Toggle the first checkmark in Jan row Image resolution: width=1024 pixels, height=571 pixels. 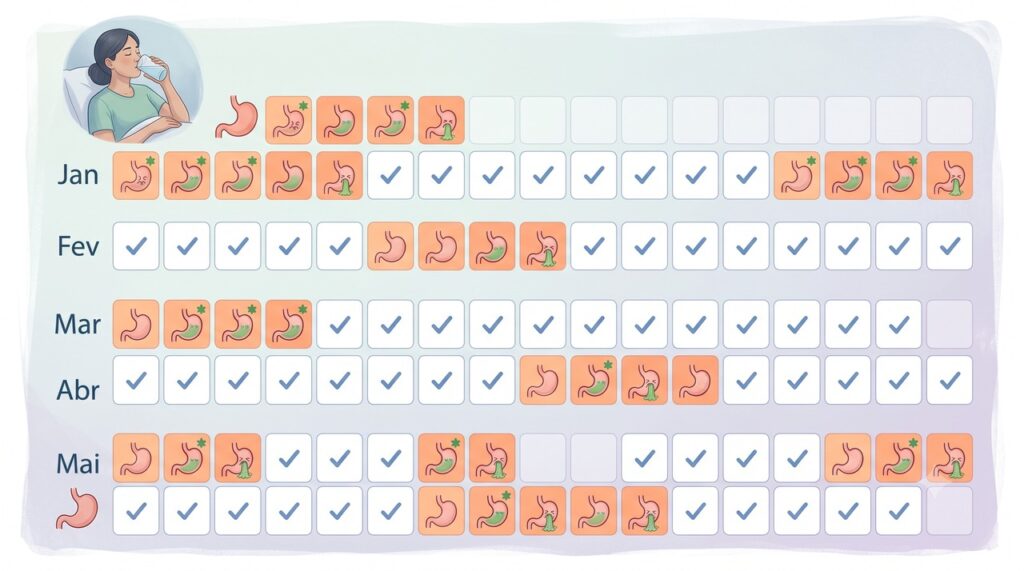391,176
